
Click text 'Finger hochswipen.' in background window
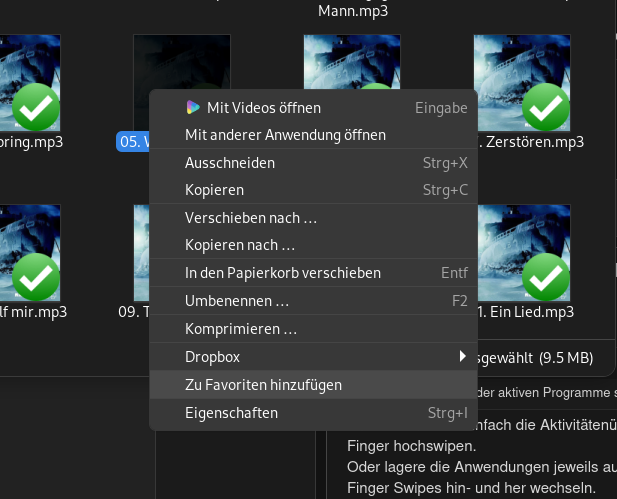[x=412, y=446]
